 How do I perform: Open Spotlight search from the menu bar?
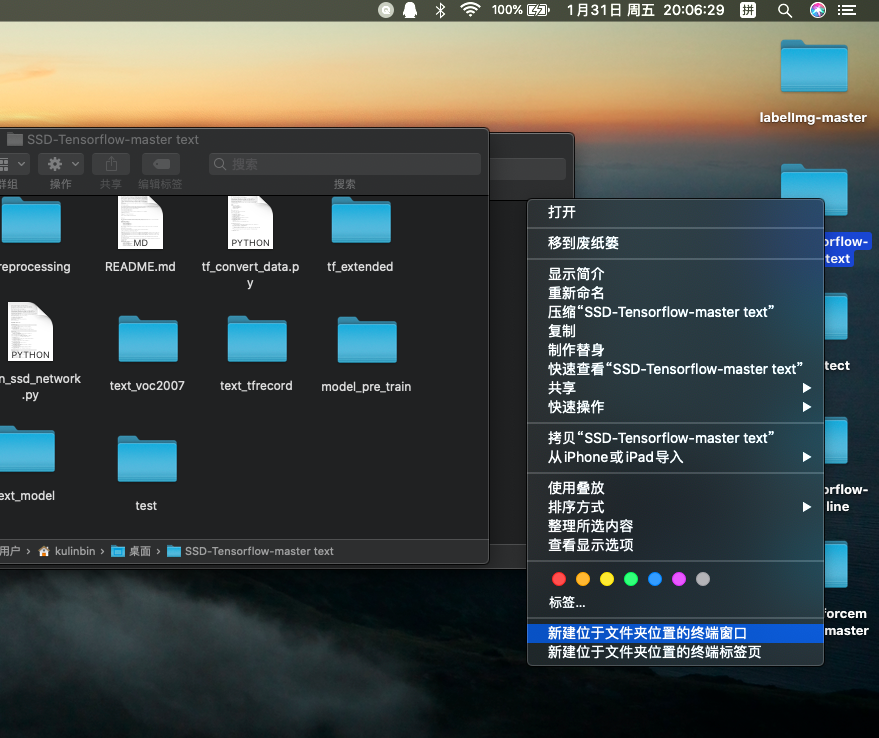click(x=784, y=10)
